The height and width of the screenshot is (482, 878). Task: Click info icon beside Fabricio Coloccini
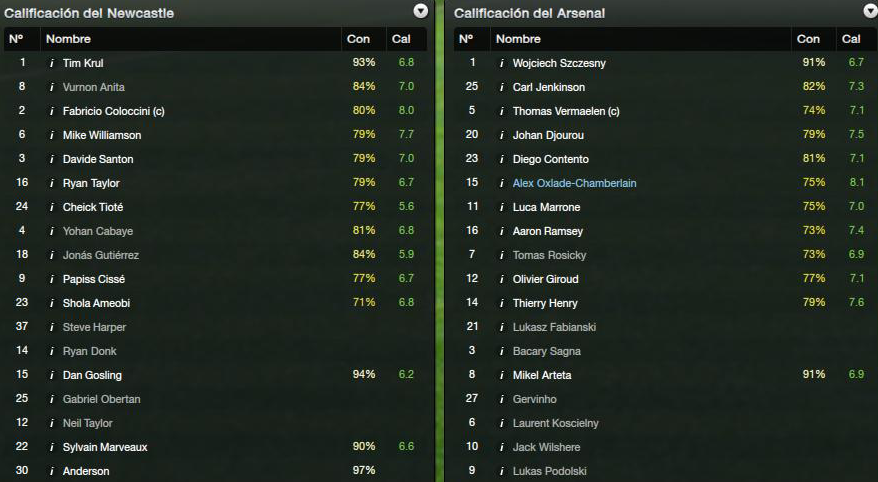click(52, 111)
